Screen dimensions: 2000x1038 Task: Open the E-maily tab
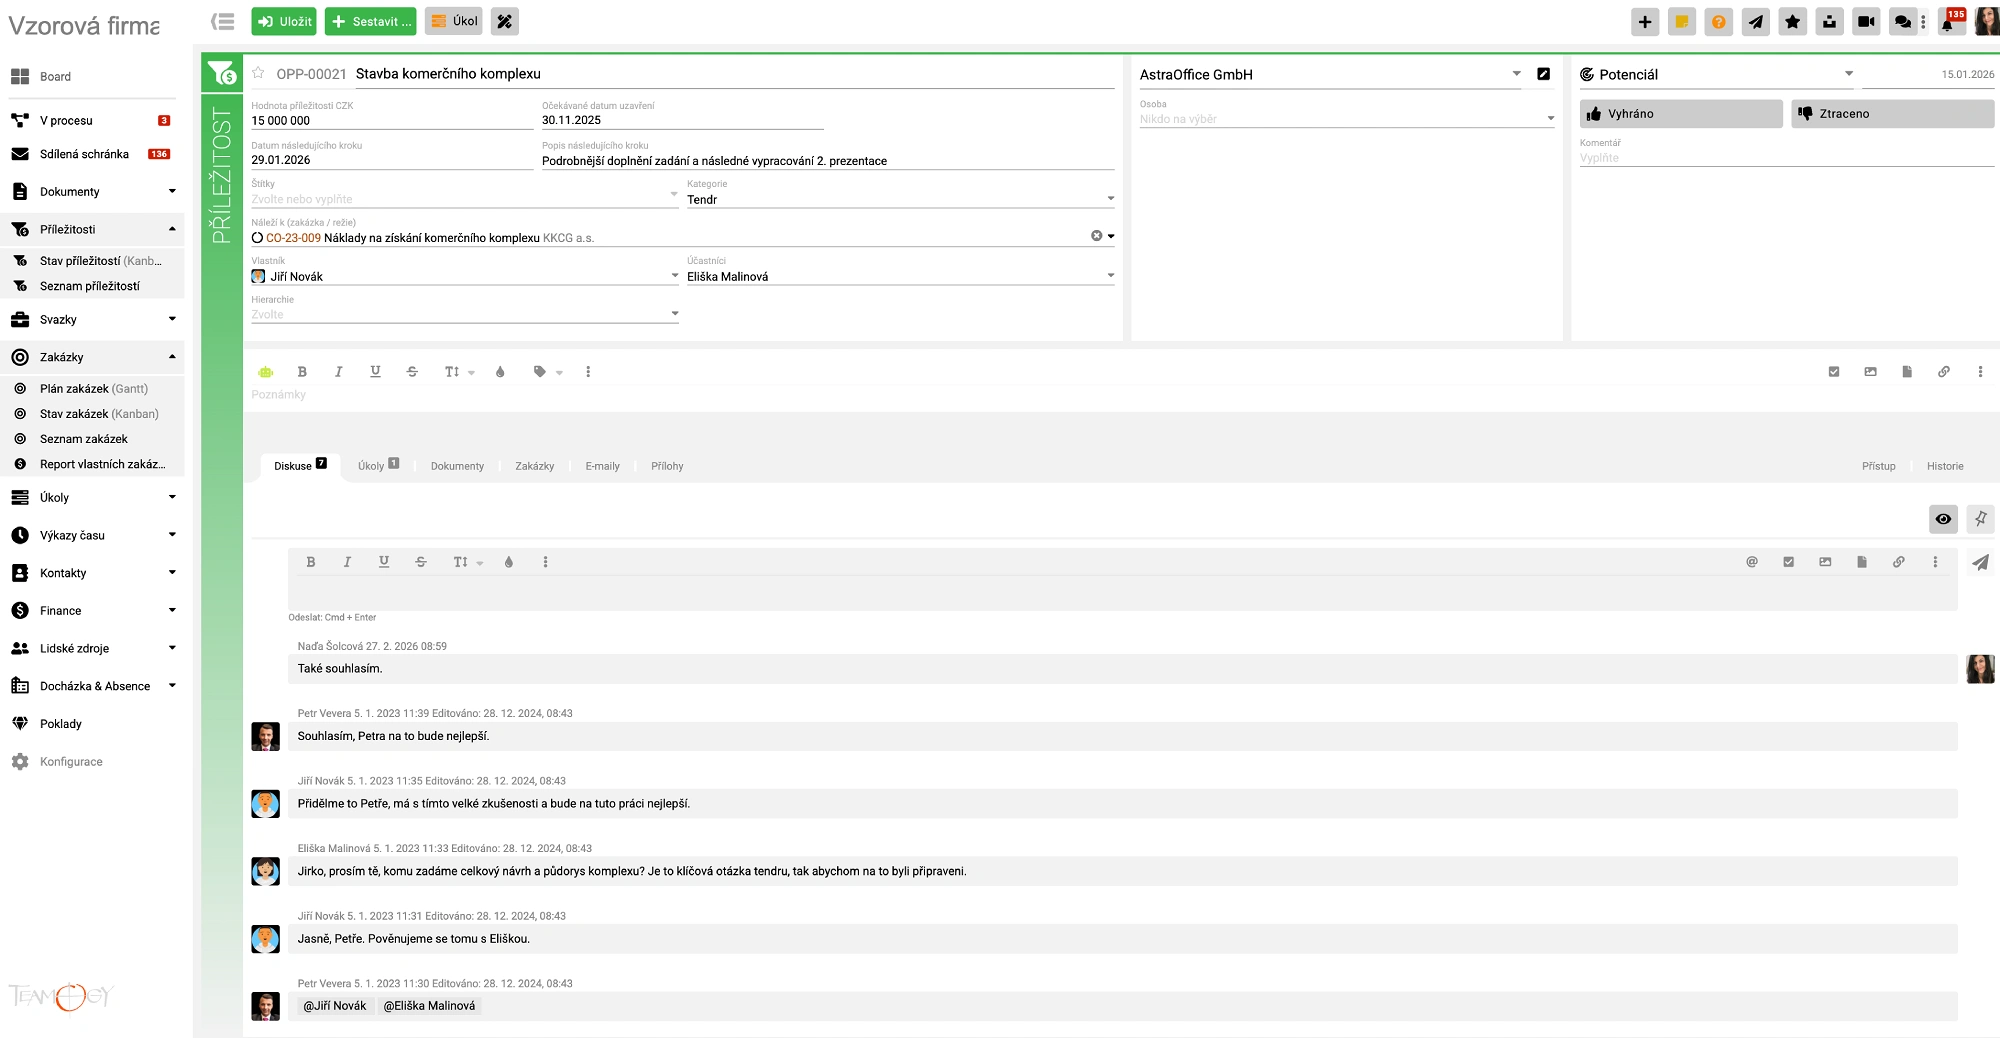pos(602,466)
